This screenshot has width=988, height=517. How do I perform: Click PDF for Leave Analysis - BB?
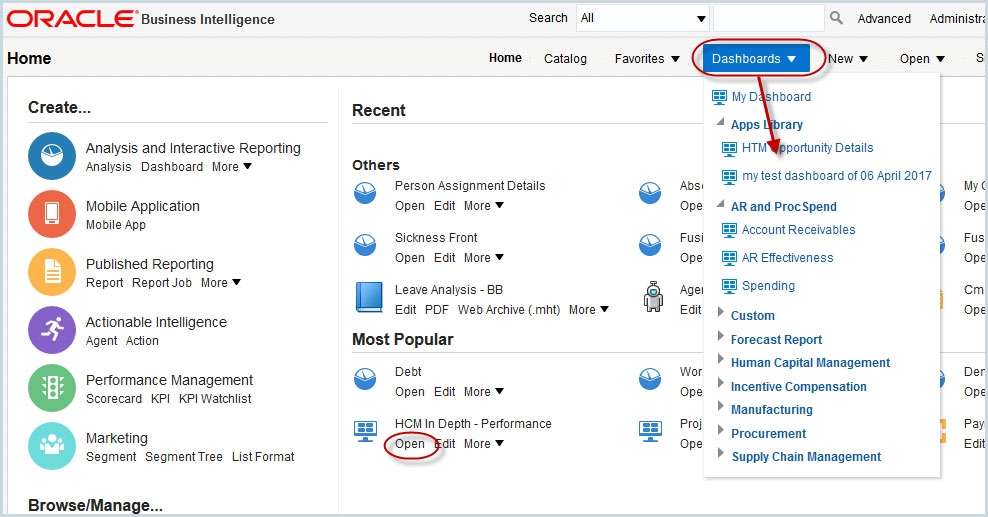tap(437, 310)
